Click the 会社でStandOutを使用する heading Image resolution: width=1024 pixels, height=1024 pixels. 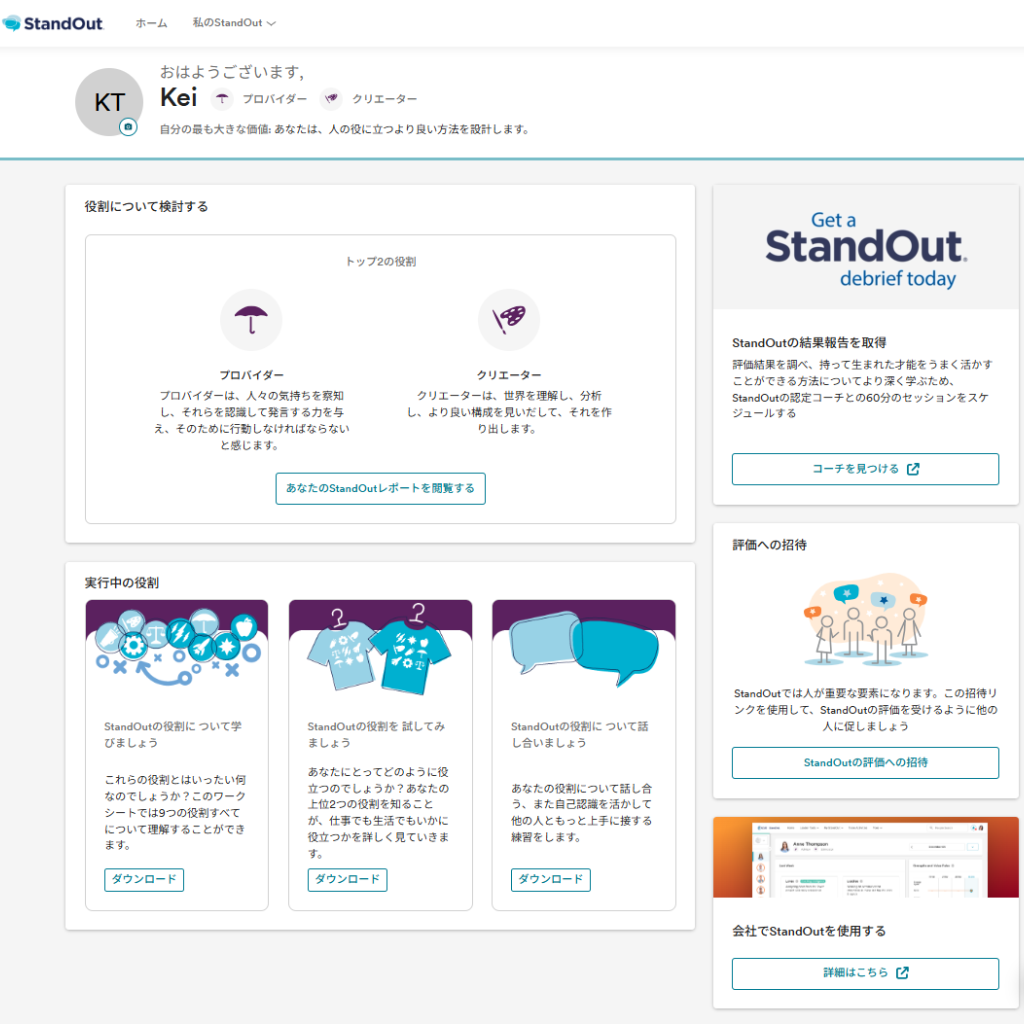coord(809,931)
